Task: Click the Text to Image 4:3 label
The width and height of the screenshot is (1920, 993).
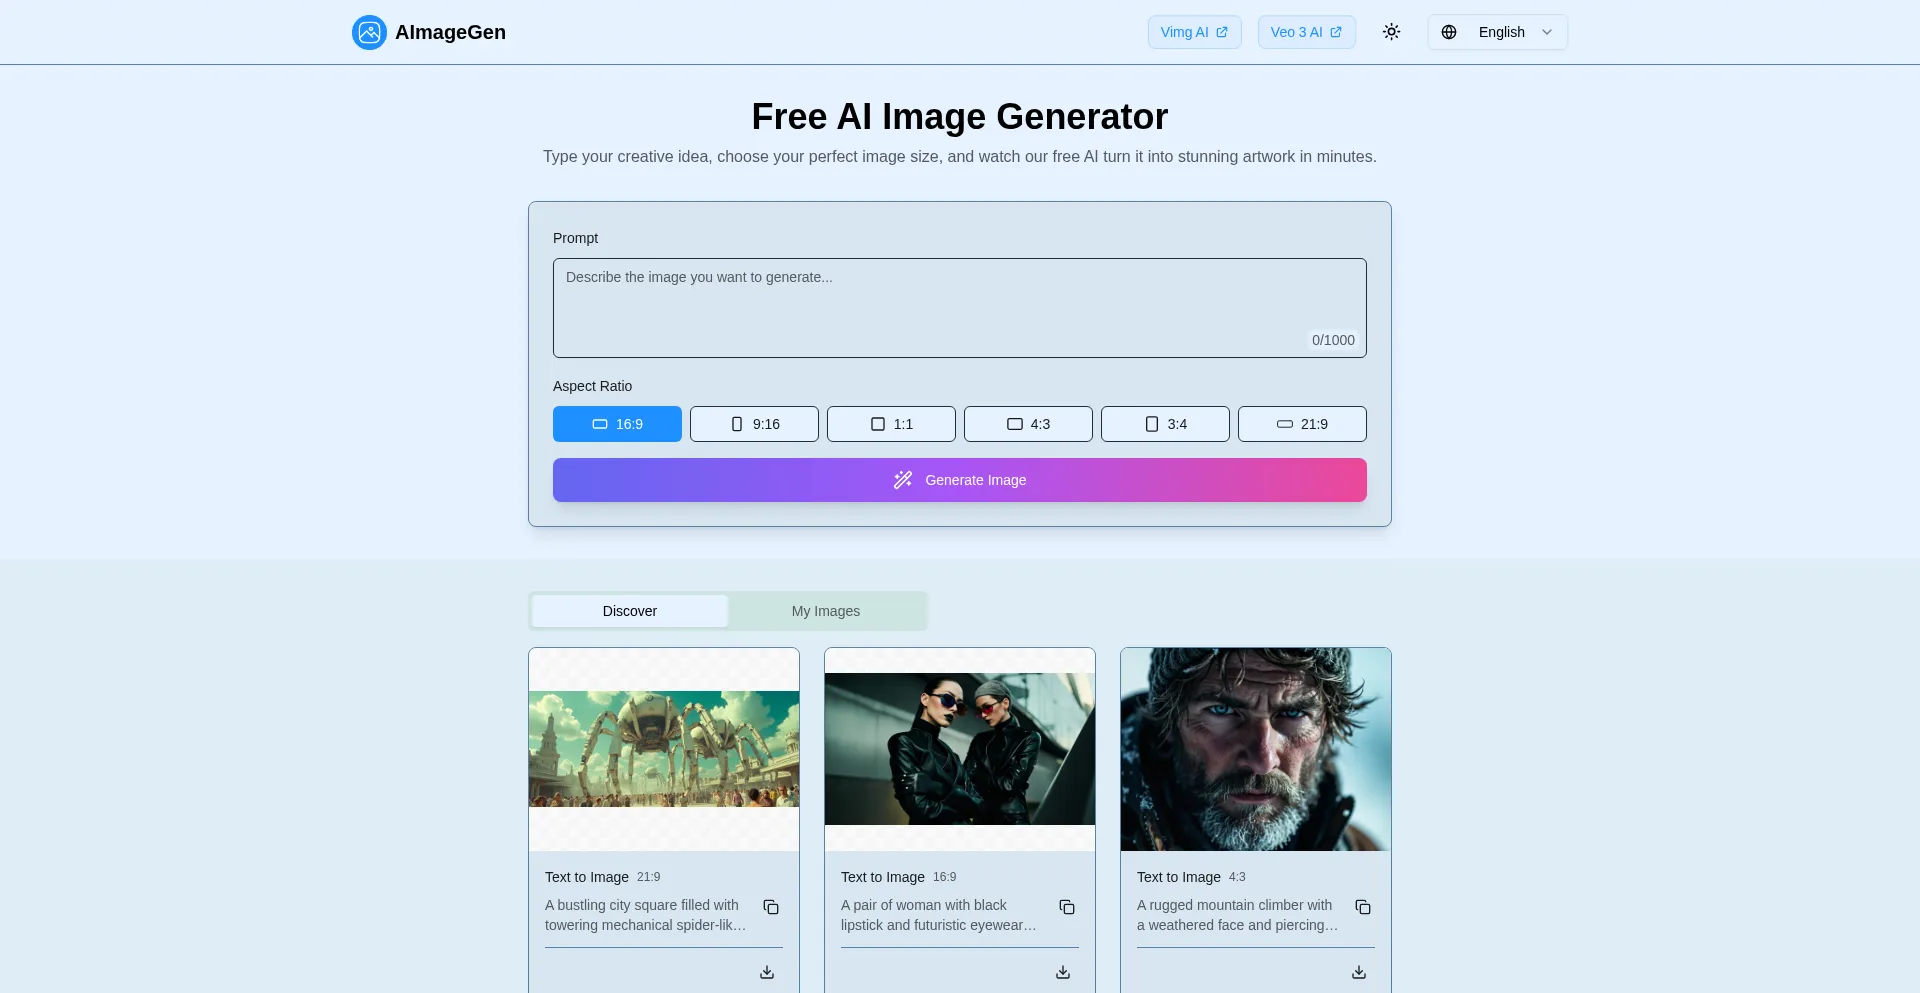Action: click(1191, 877)
